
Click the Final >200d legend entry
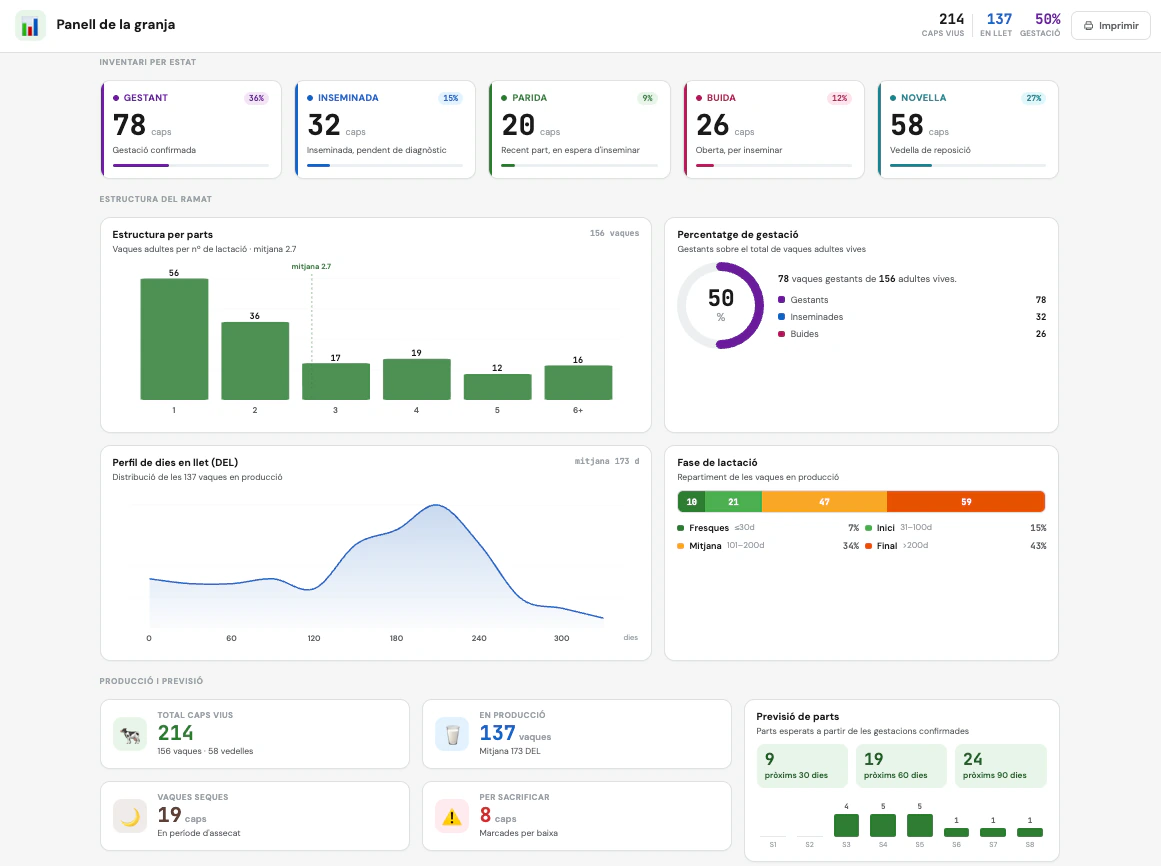[955, 546]
